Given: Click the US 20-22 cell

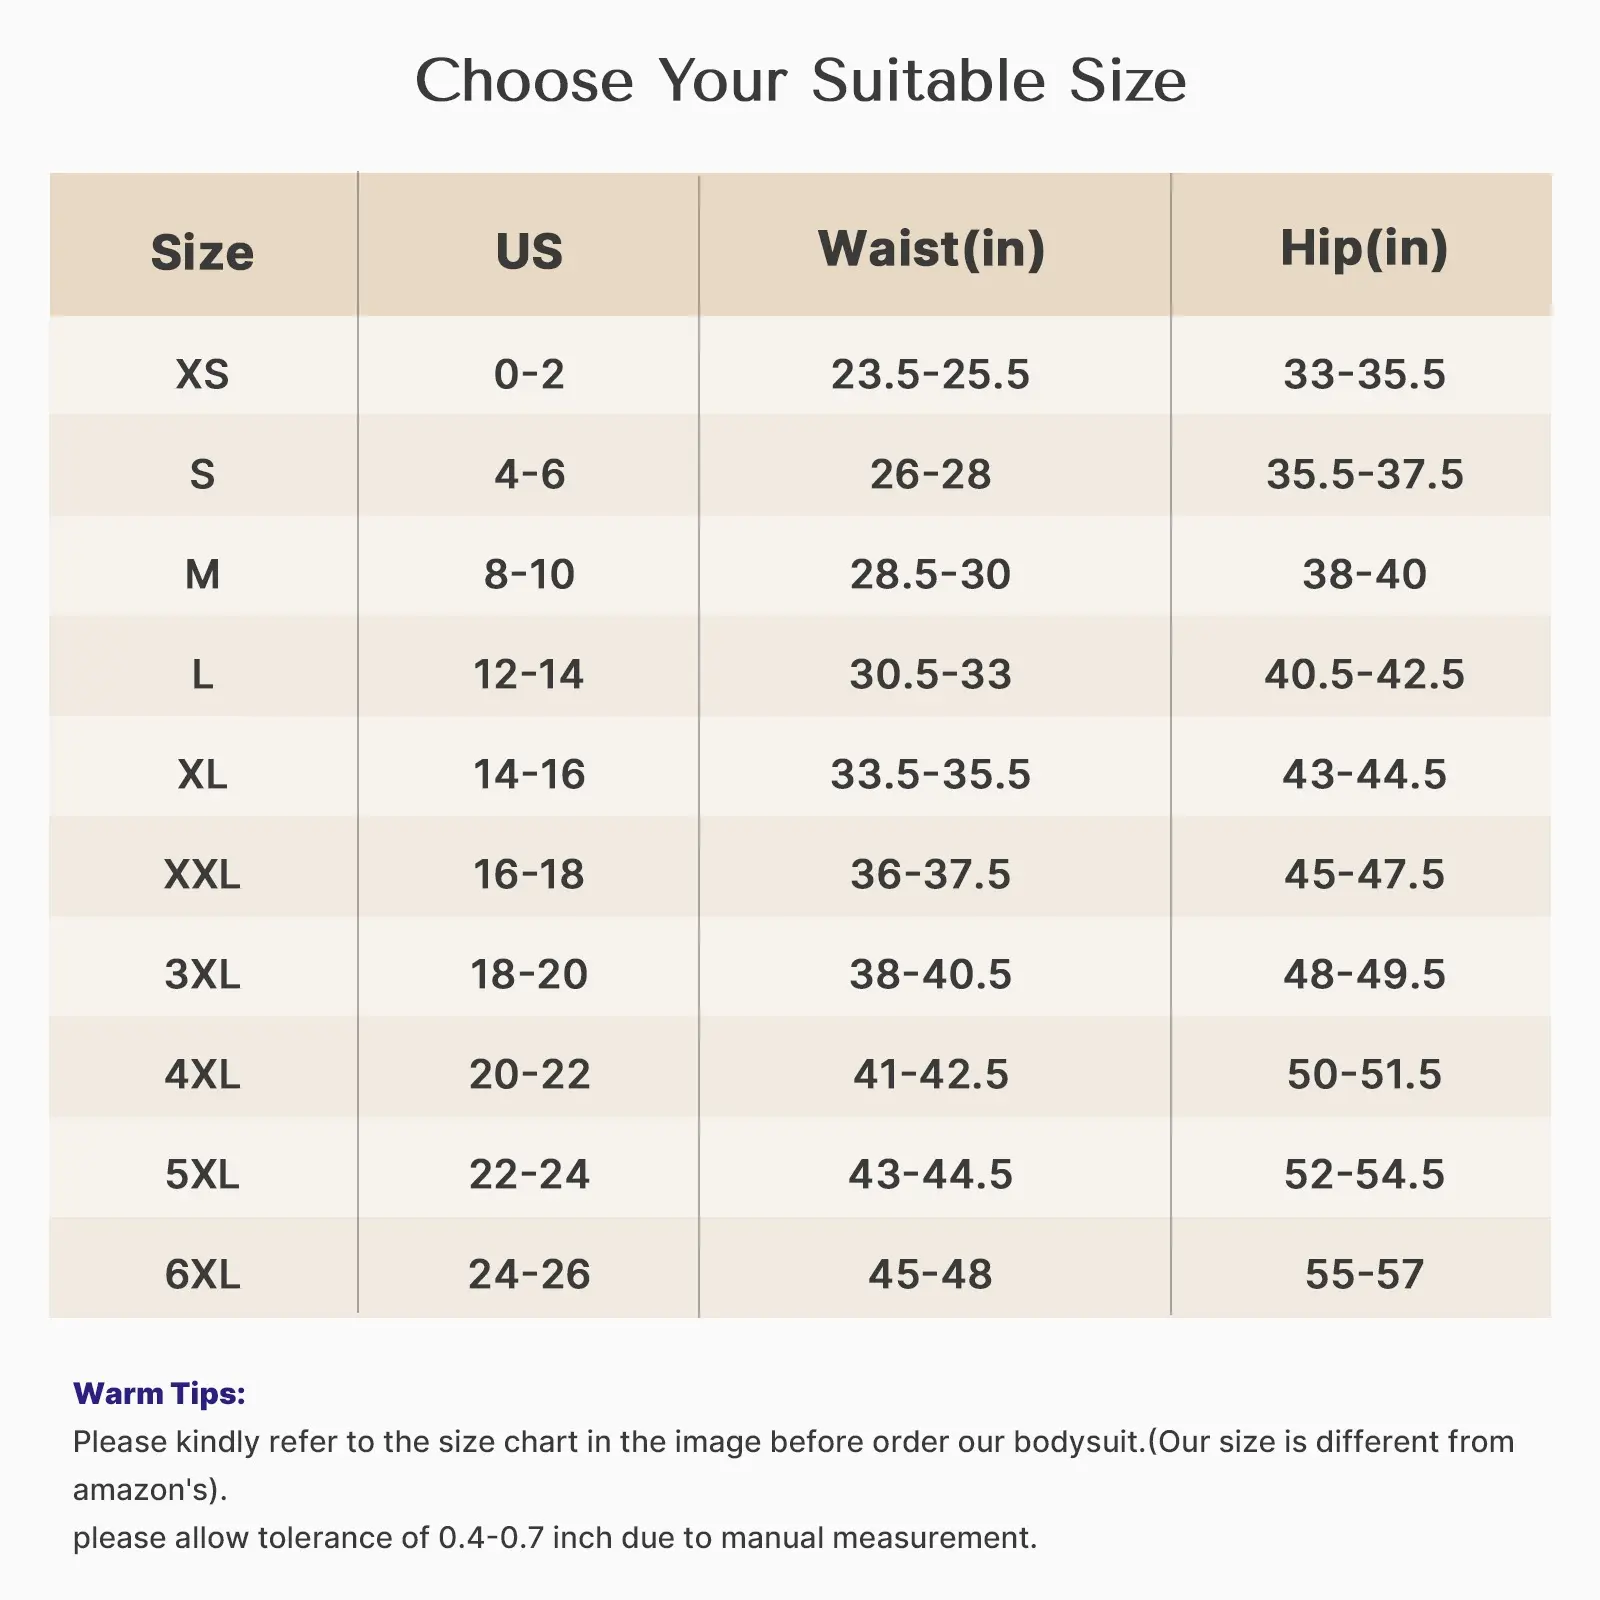Looking at the screenshot, I should (529, 1074).
